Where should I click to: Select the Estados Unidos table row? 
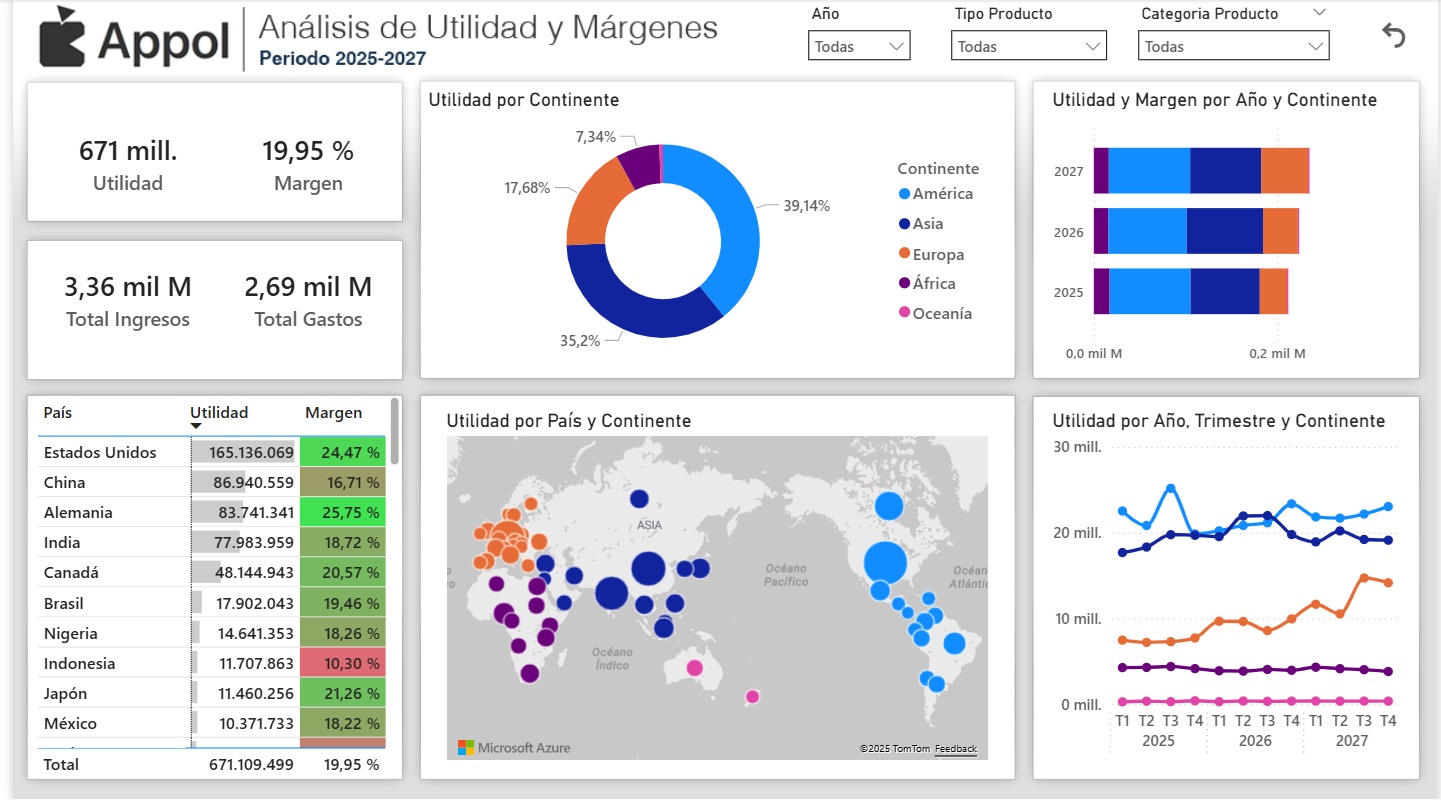(x=100, y=452)
